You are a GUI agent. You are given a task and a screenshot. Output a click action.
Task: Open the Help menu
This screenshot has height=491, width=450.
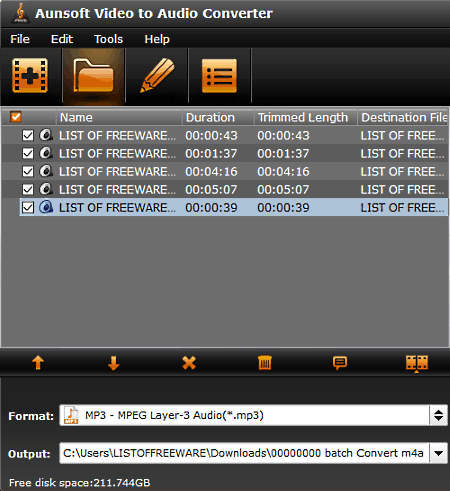pos(157,39)
